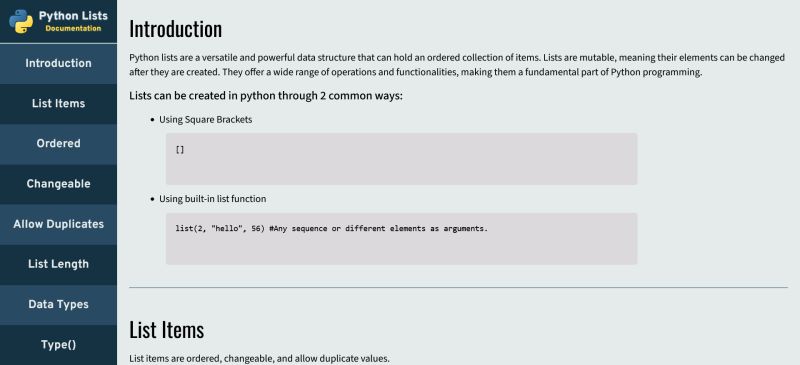The image size is (800, 365).
Task: Click the Documentation subtitle in the header
Action: (73, 29)
